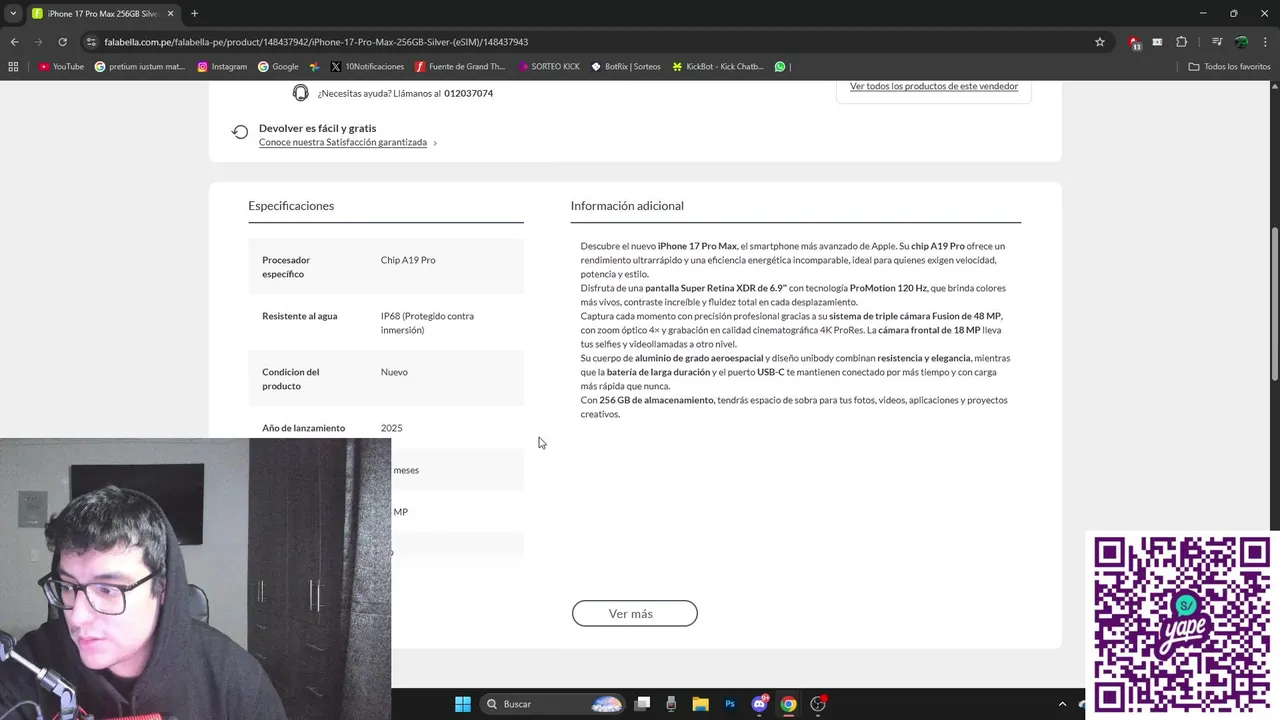Open the site information icon in address bar
Image resolution: width=1280 pixels, height=720 pixels.
click(91, 42)
